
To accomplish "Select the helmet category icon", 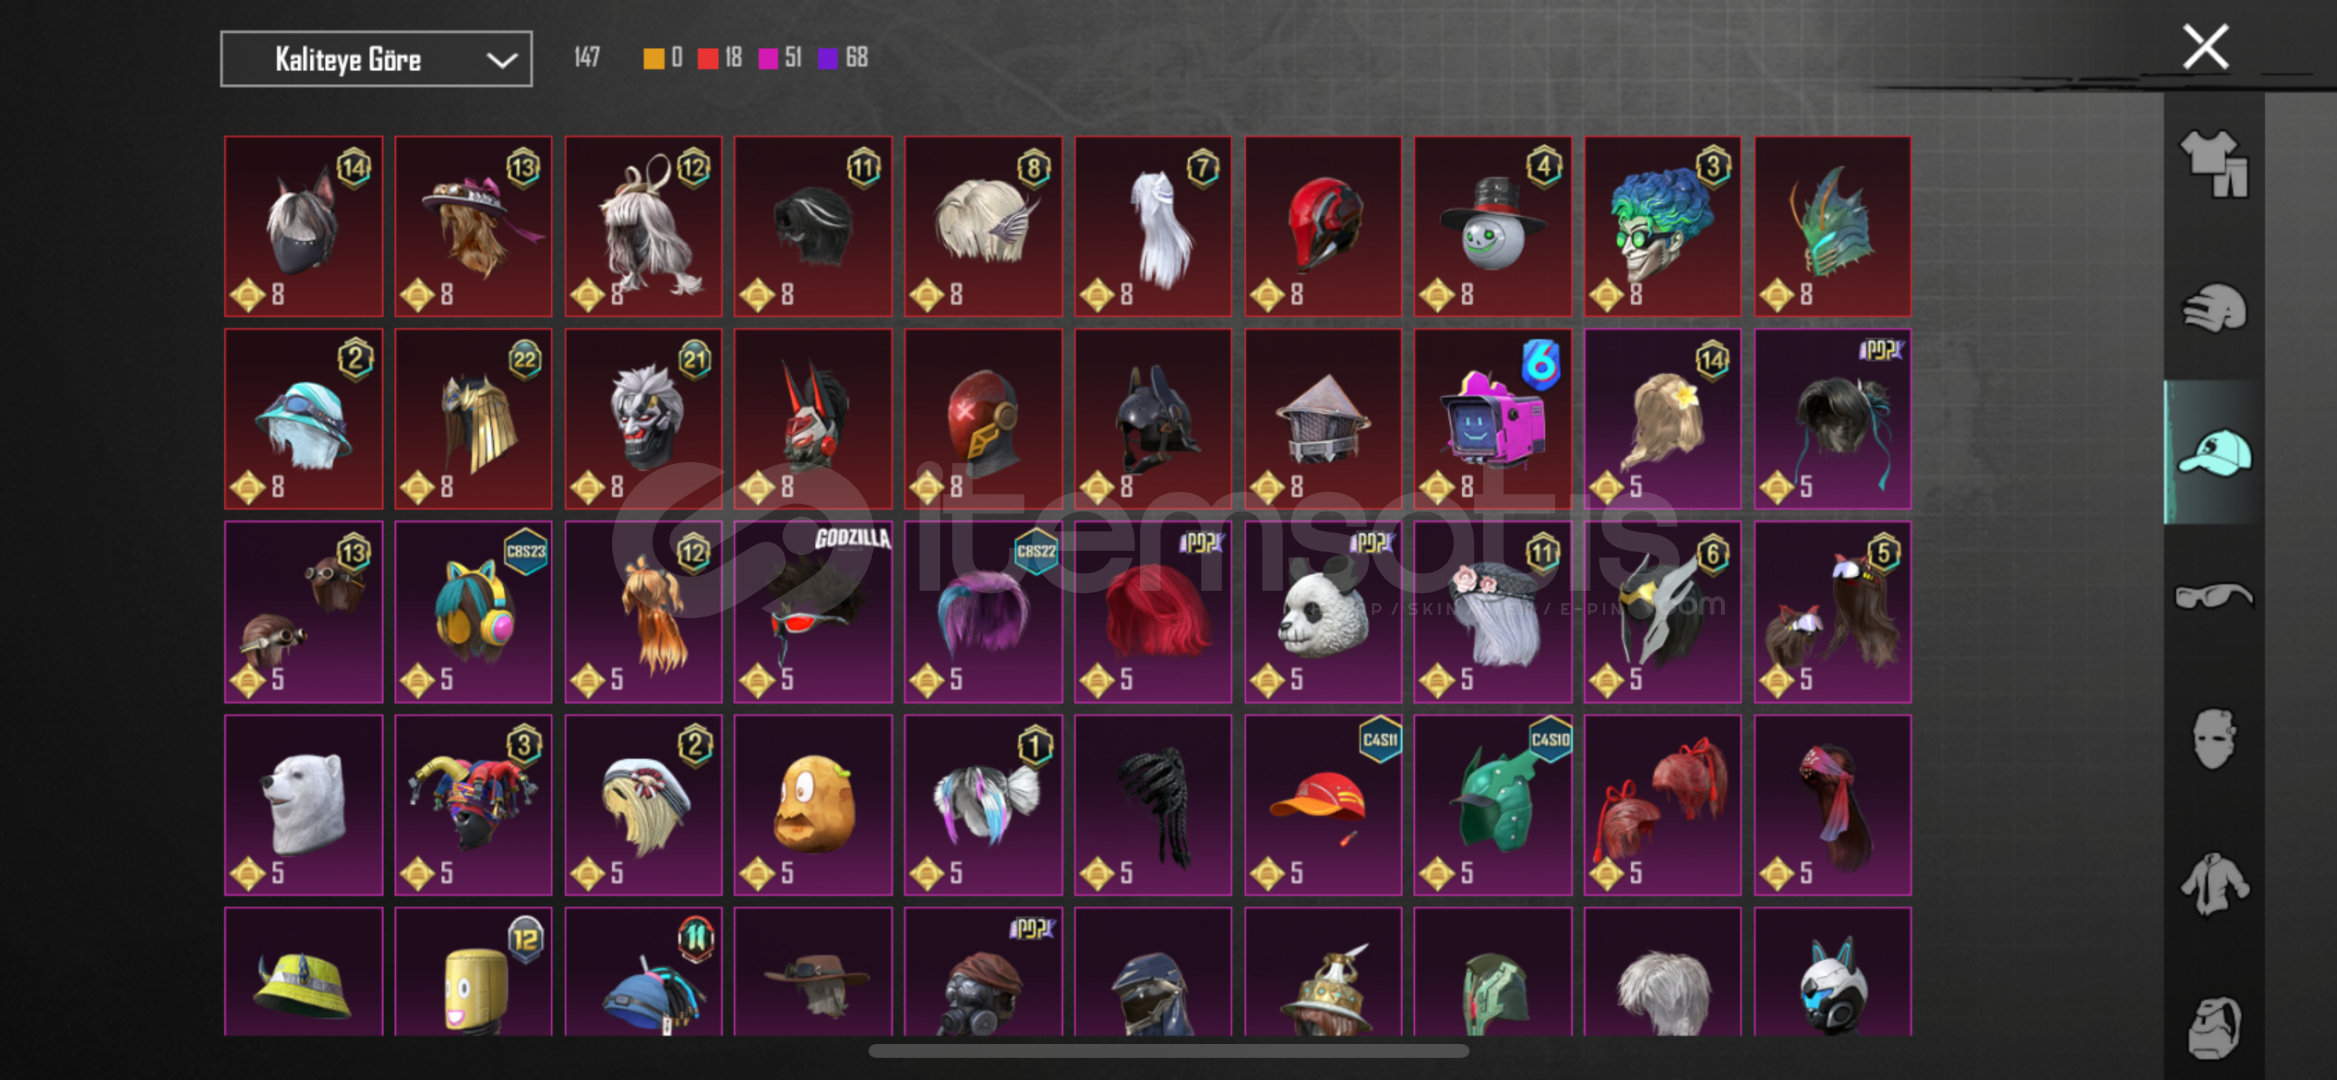I will (2213, 308).
